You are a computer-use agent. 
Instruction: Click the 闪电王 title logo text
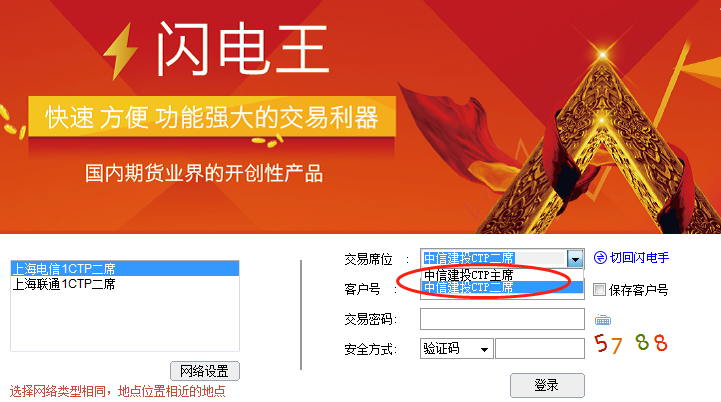tap(243, 49)
